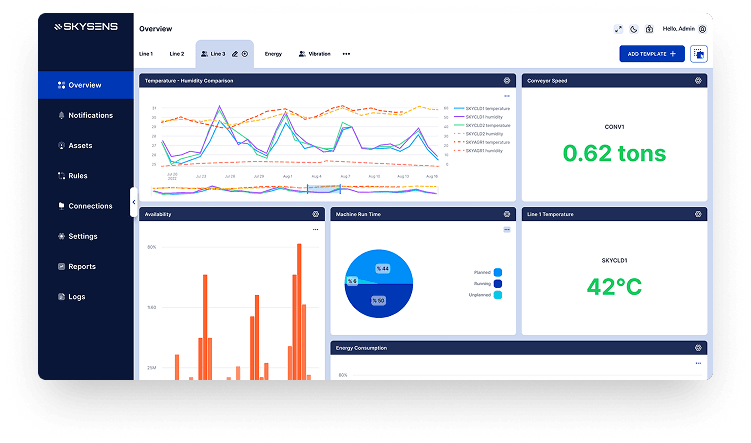Open the more tabs ellipsis menu
This screenshot has width=751, height=443.
(x=346, y=54)
